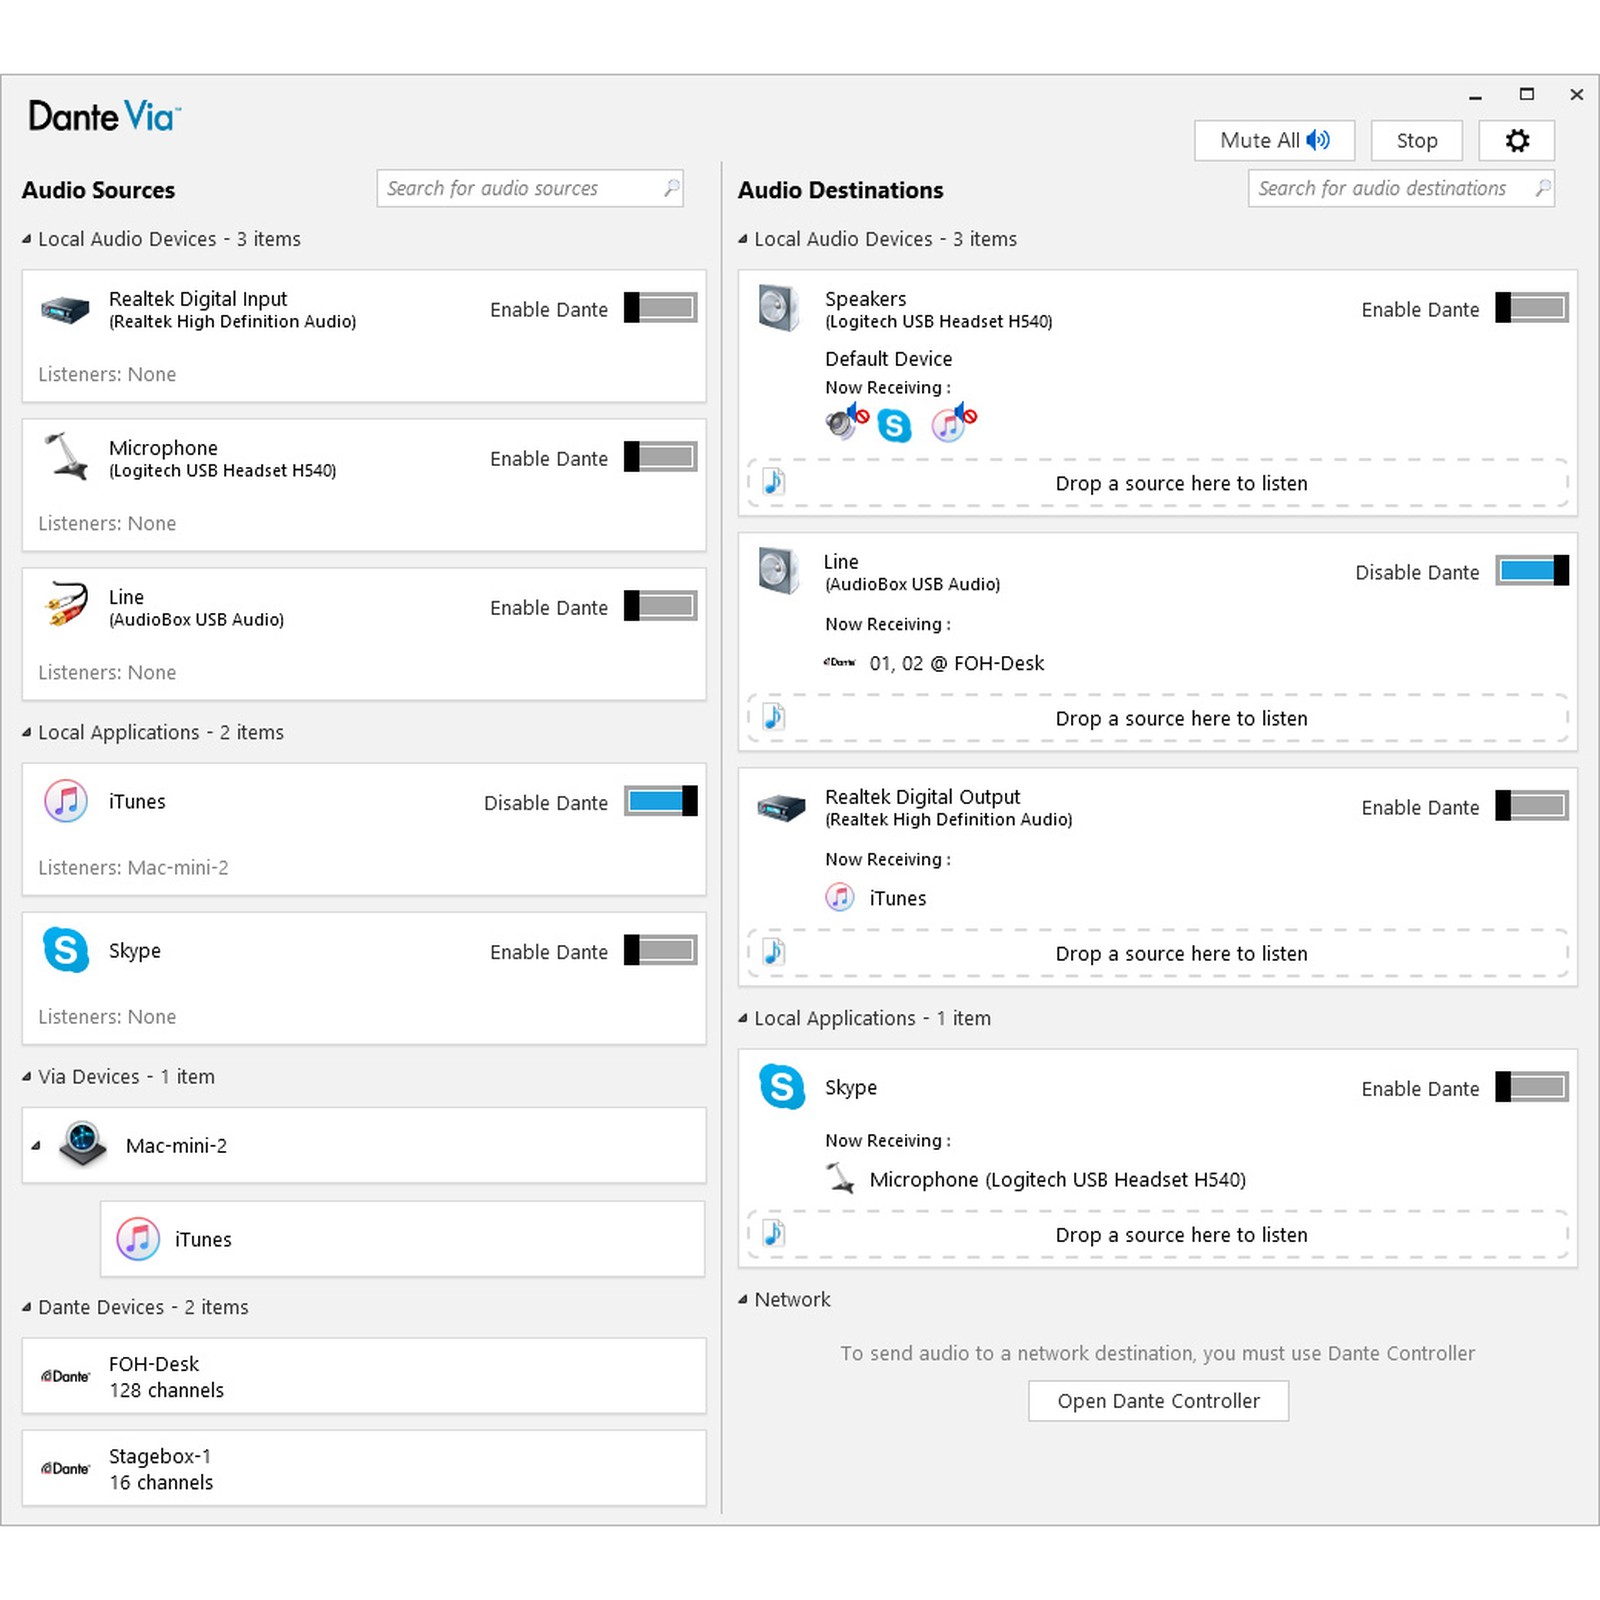Click the Mac-mini-2 Via device icon

[83, 1144]
